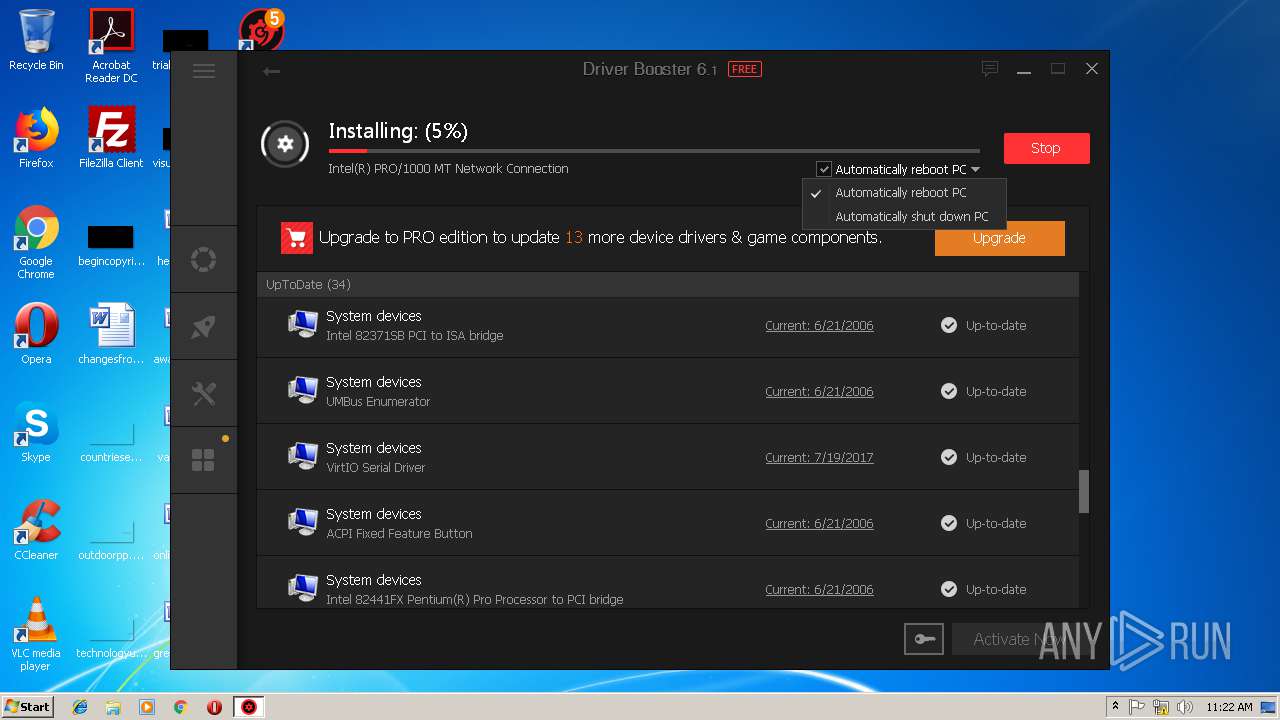
Task: Open the Windows Start menu
Action: pos(27,706)
